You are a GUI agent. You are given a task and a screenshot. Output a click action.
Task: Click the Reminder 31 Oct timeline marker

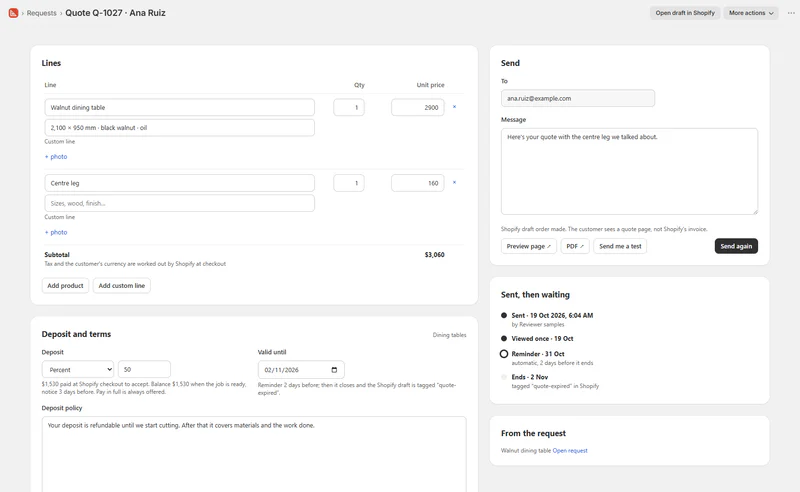pyautogui.click(x=504, y=354)
